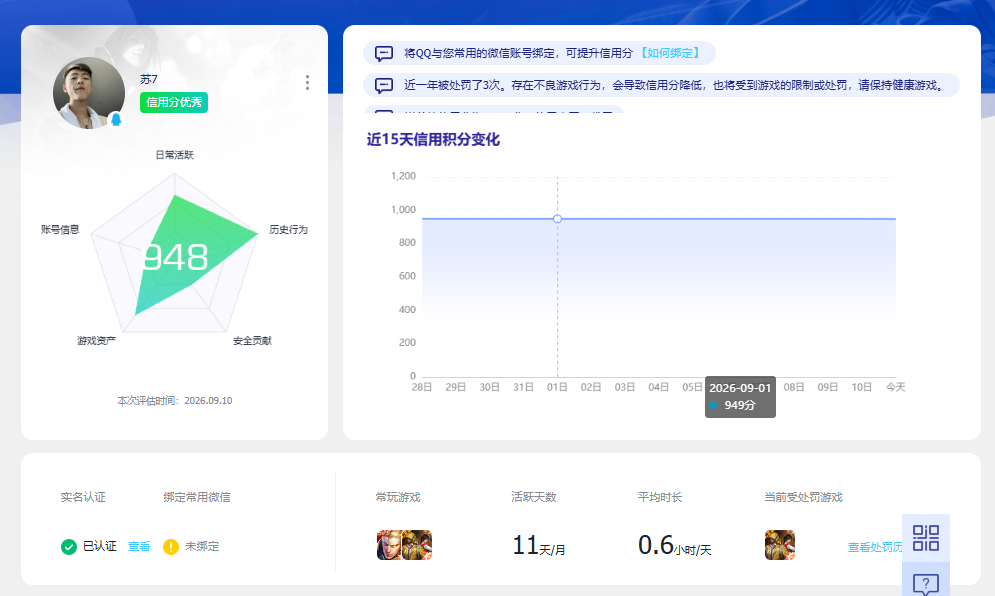The height and width of the screenshot is (596, 995).
Task: Click the username 苏7
Action: click(149, 79)
